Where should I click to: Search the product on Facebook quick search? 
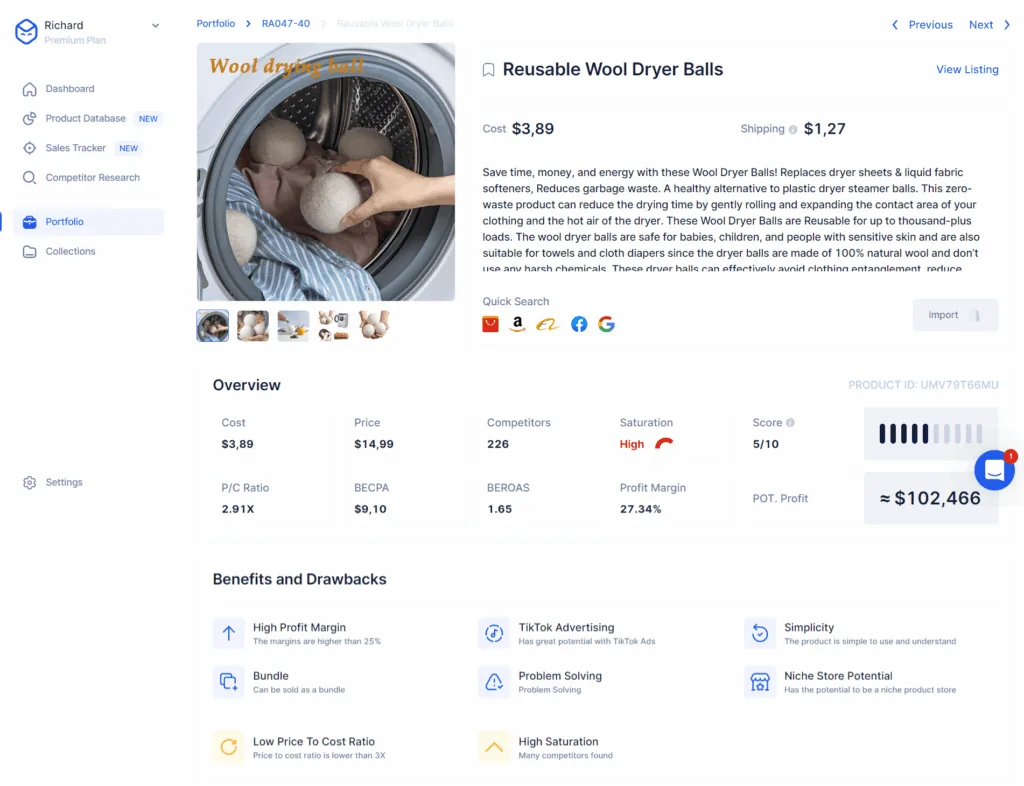point(578,323)
